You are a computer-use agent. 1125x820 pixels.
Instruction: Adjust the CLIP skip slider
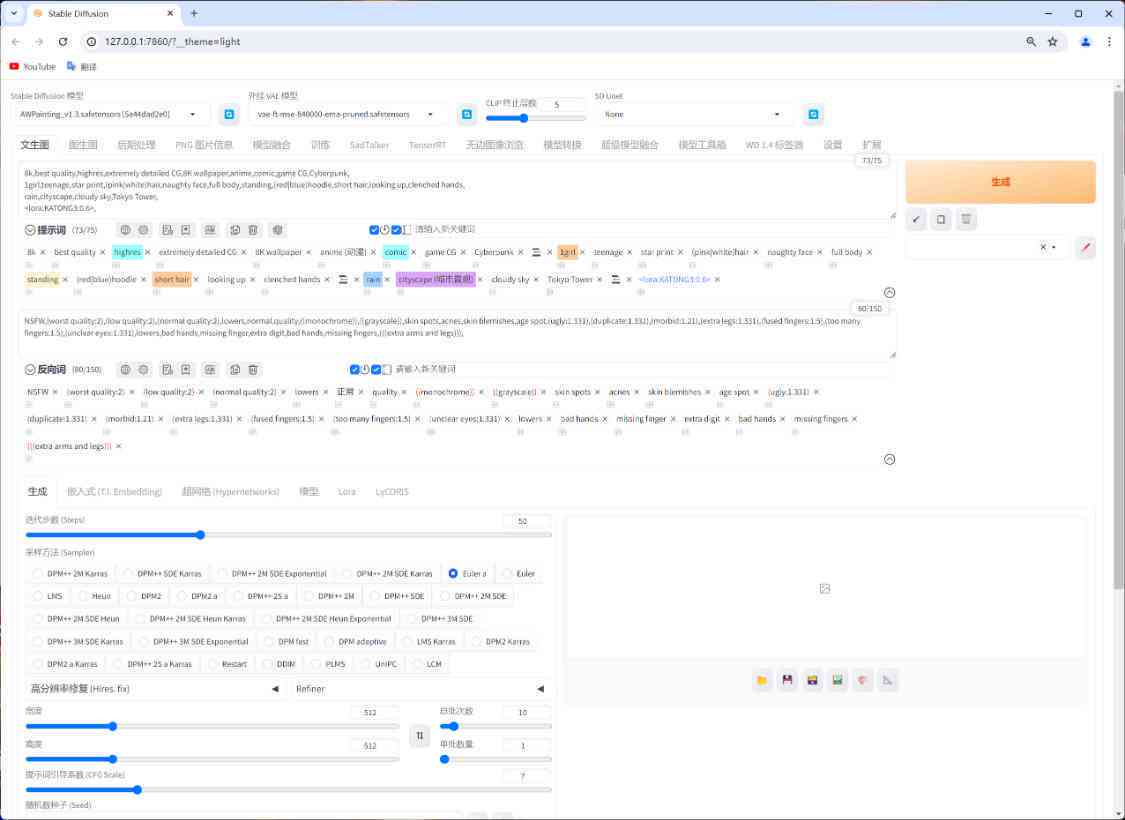coord(536,118)
